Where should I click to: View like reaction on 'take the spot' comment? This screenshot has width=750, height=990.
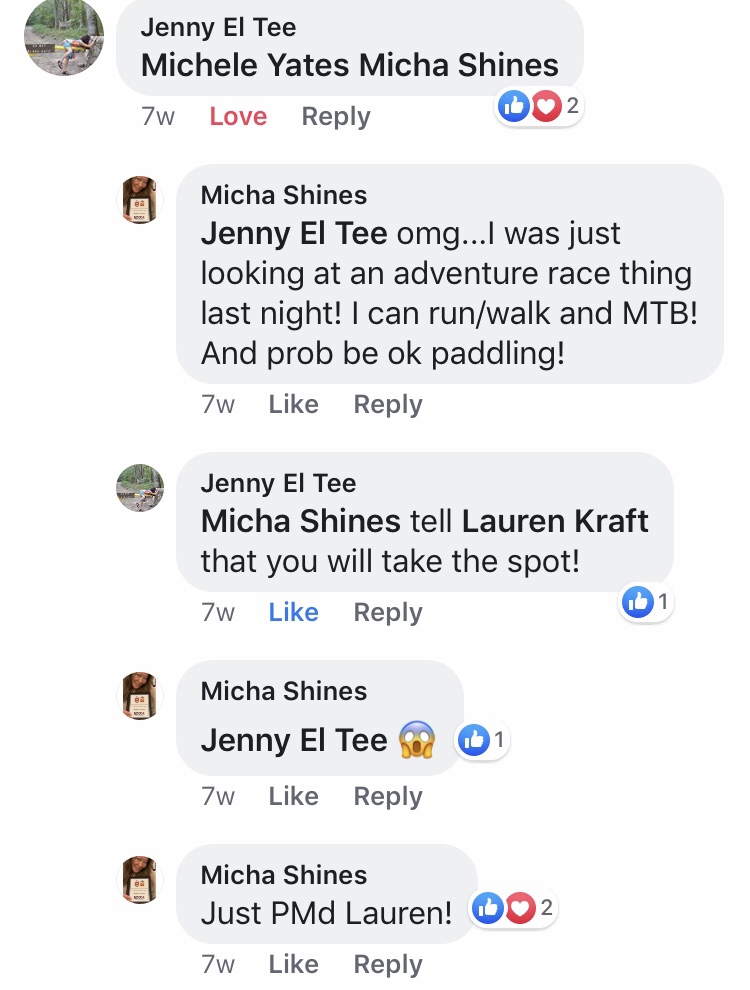tap(646, 602)
